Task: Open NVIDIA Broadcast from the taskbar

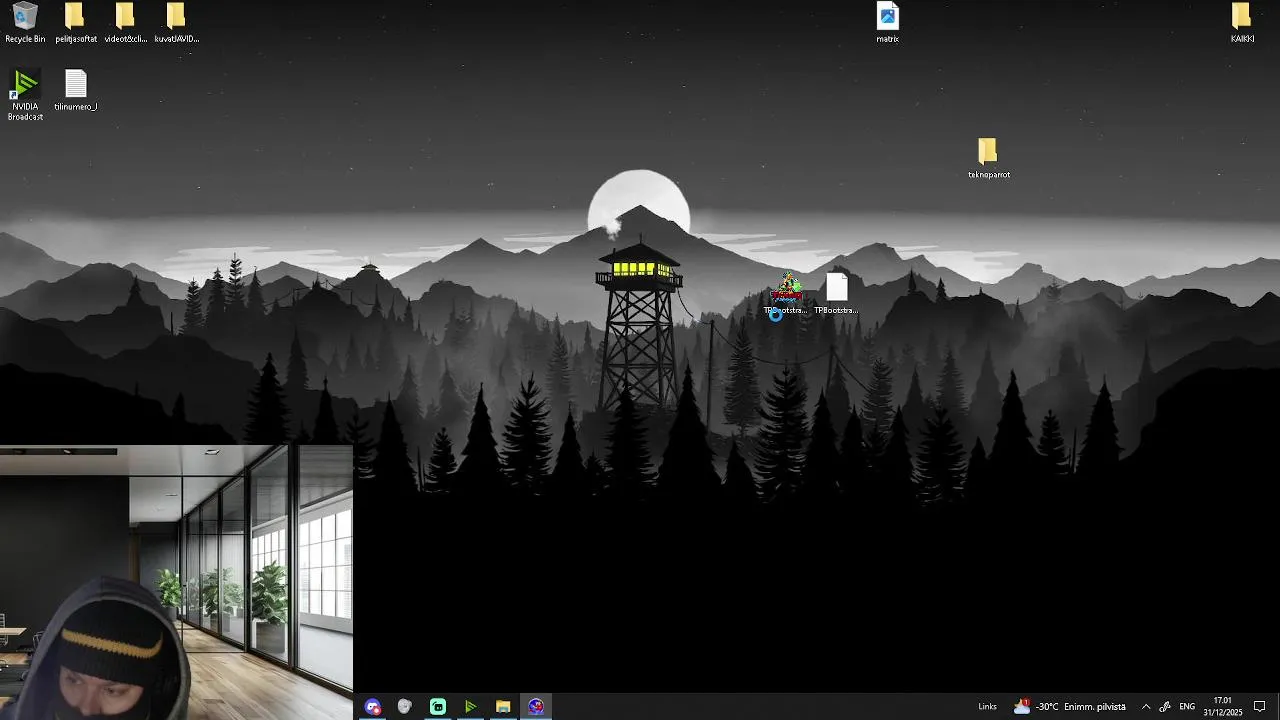Action: click(470, 706)
